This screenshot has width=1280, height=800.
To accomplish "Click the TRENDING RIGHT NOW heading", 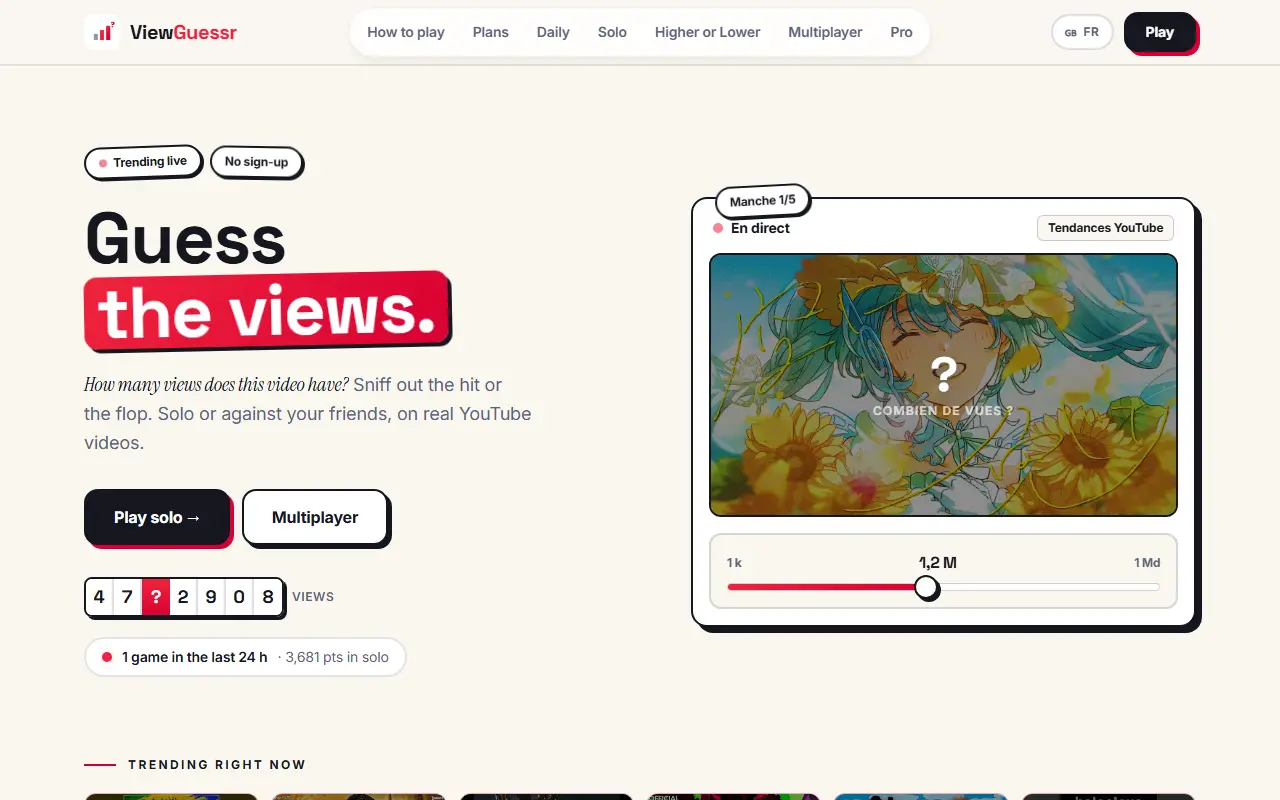I will 217,765.
